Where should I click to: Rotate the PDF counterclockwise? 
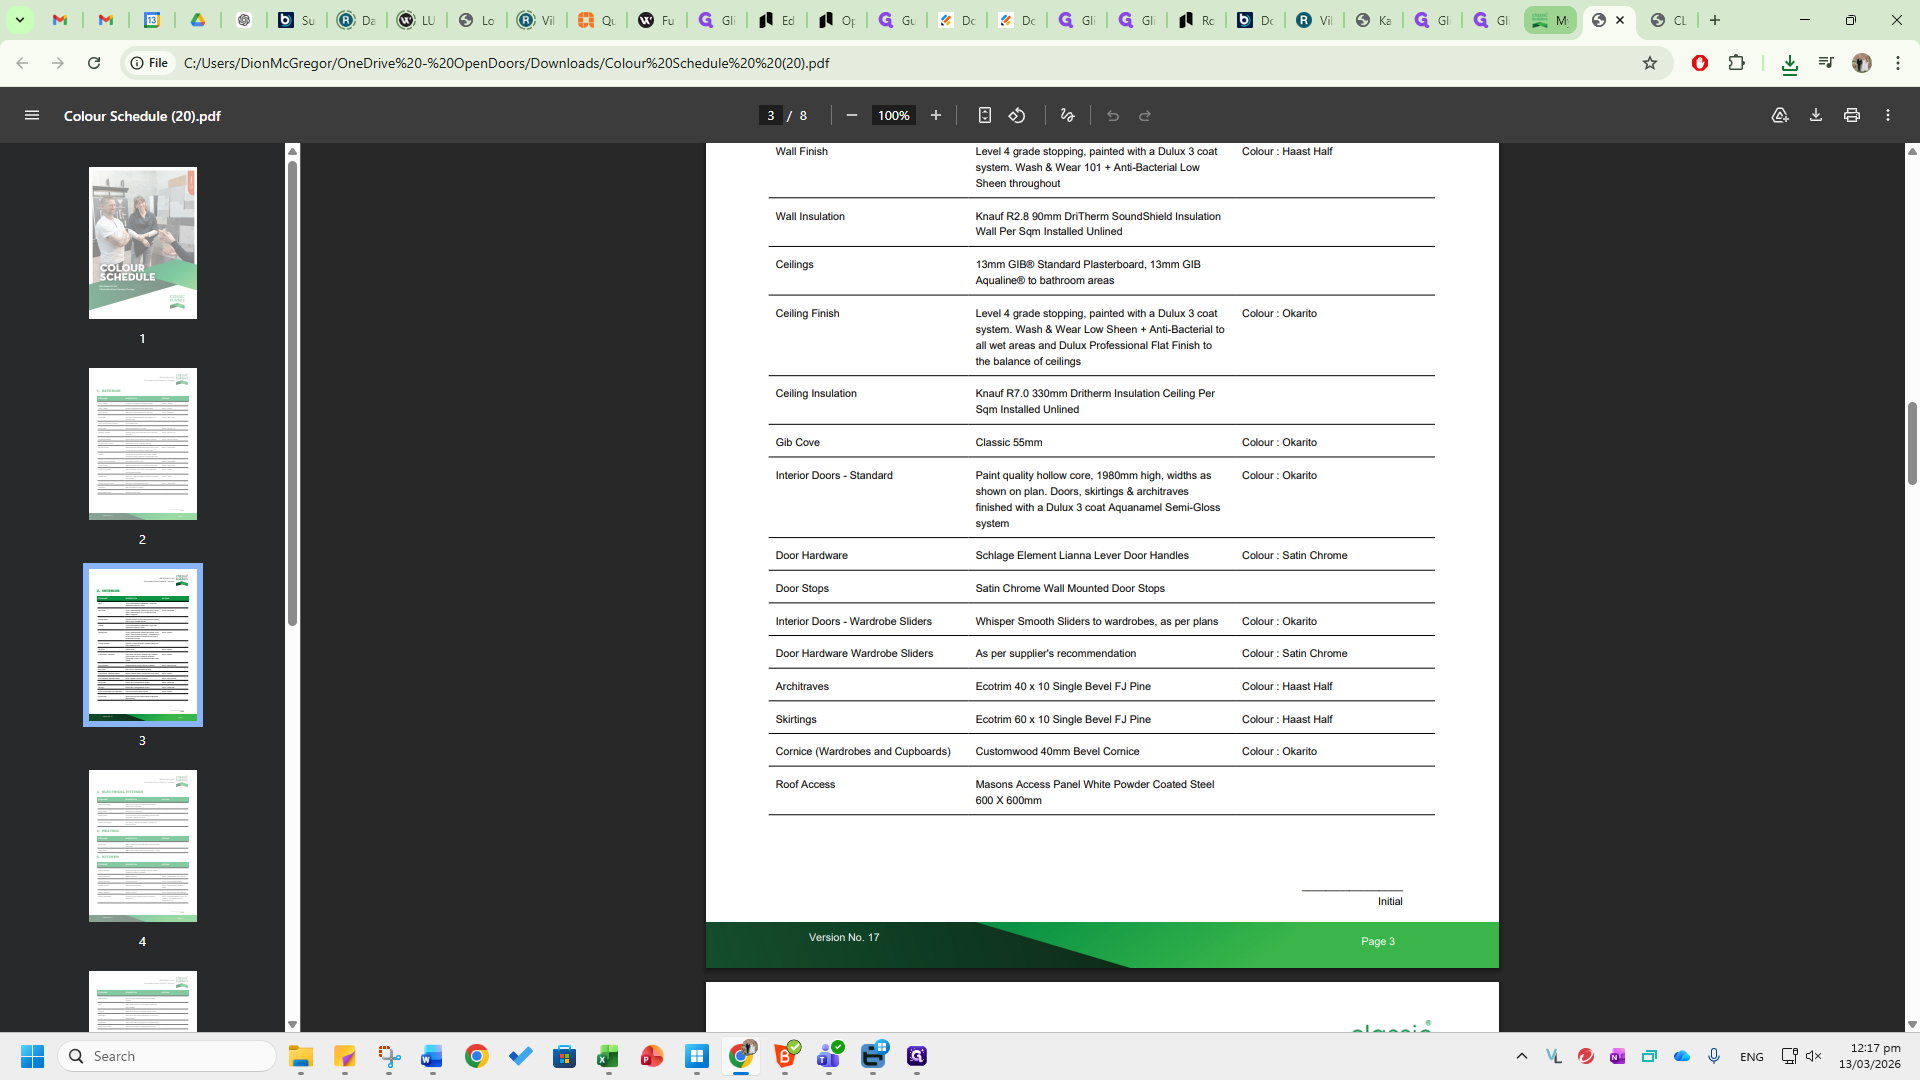click(1017, 116)
